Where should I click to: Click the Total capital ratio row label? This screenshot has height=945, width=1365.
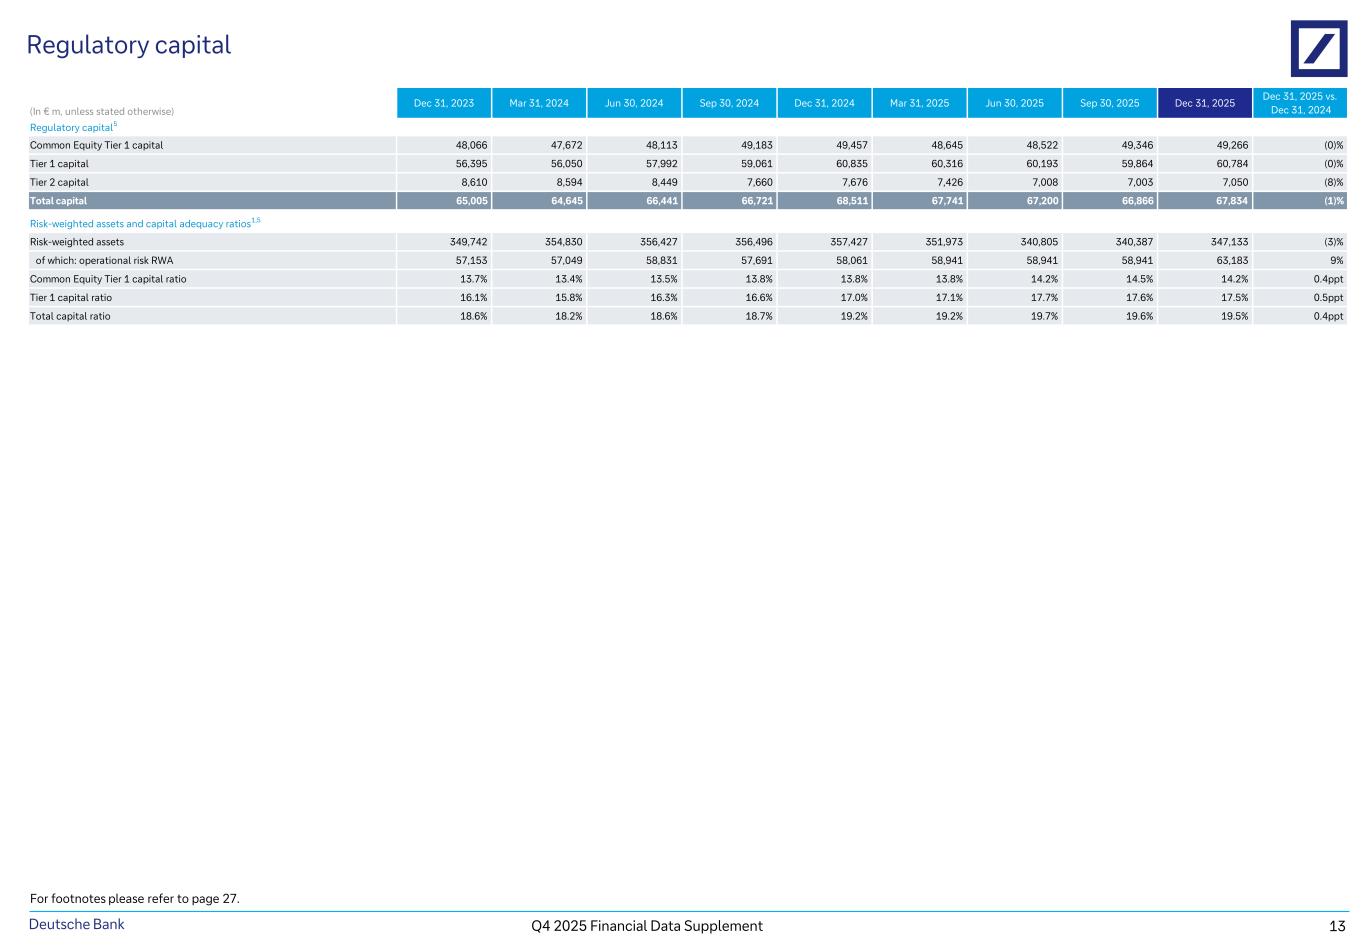pyautogui.click(x=70, y=316)
